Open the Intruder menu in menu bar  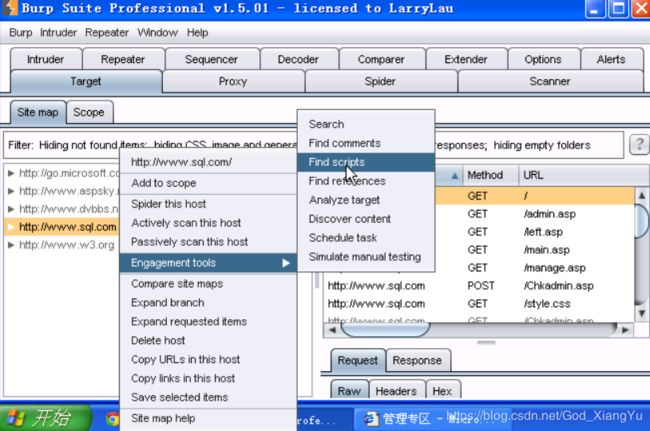coord(58,32)
